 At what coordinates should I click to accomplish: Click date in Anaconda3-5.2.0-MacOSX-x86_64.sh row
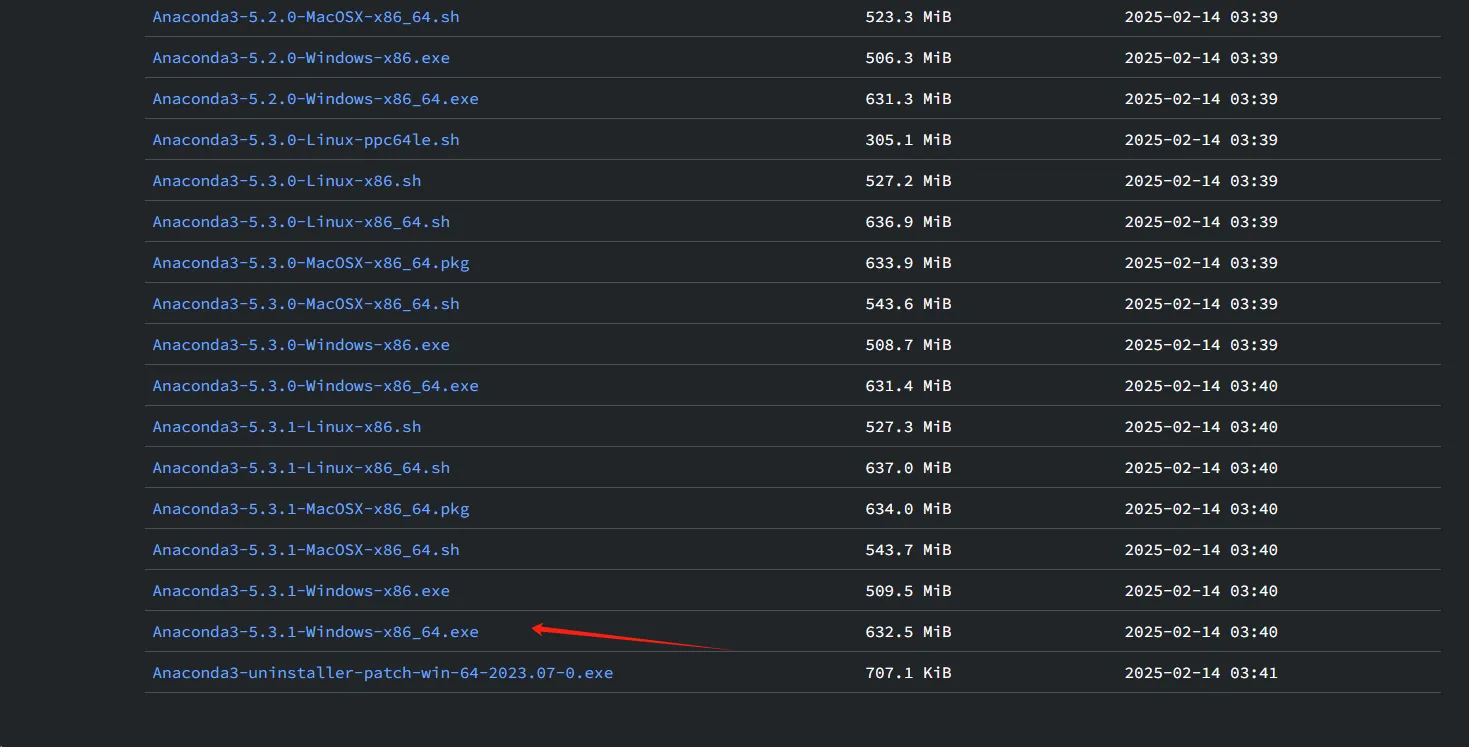point(1201,17)
